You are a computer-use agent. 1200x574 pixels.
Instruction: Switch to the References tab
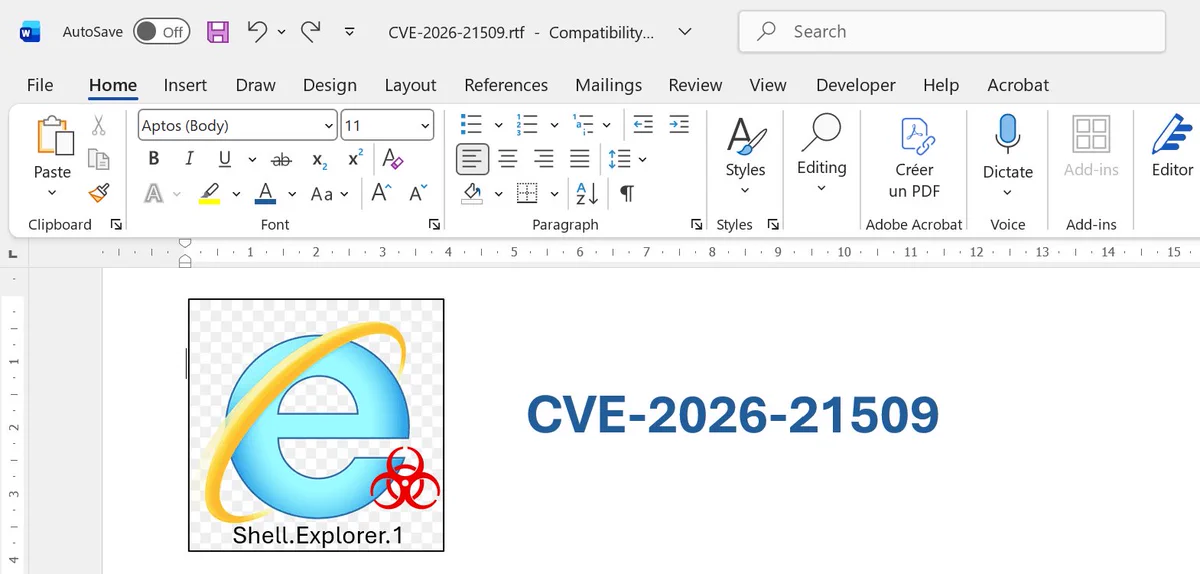(x=506, y=85)
